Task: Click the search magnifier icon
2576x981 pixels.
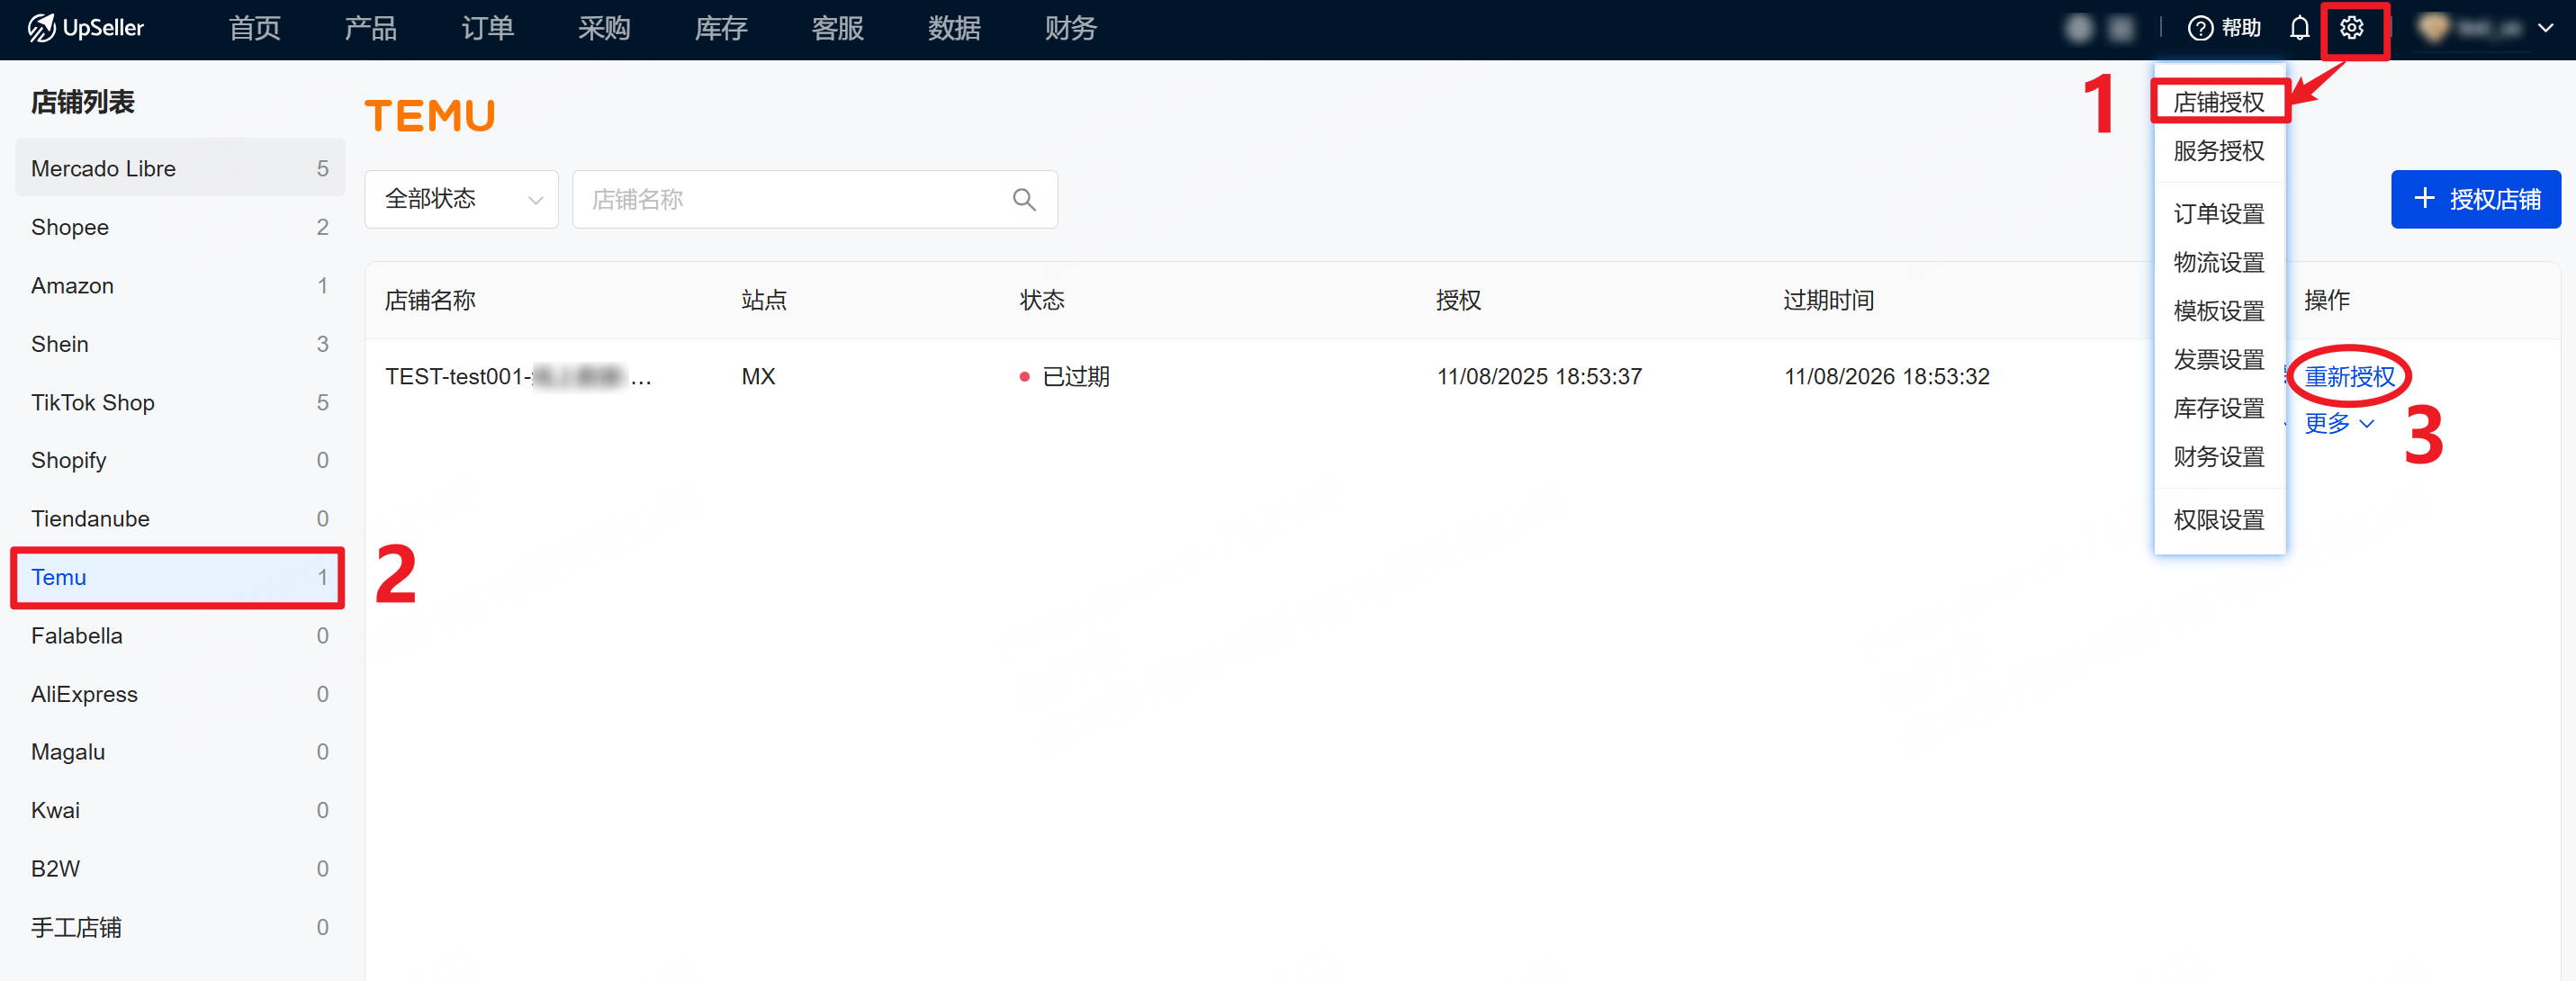Action: [1023, 199]
